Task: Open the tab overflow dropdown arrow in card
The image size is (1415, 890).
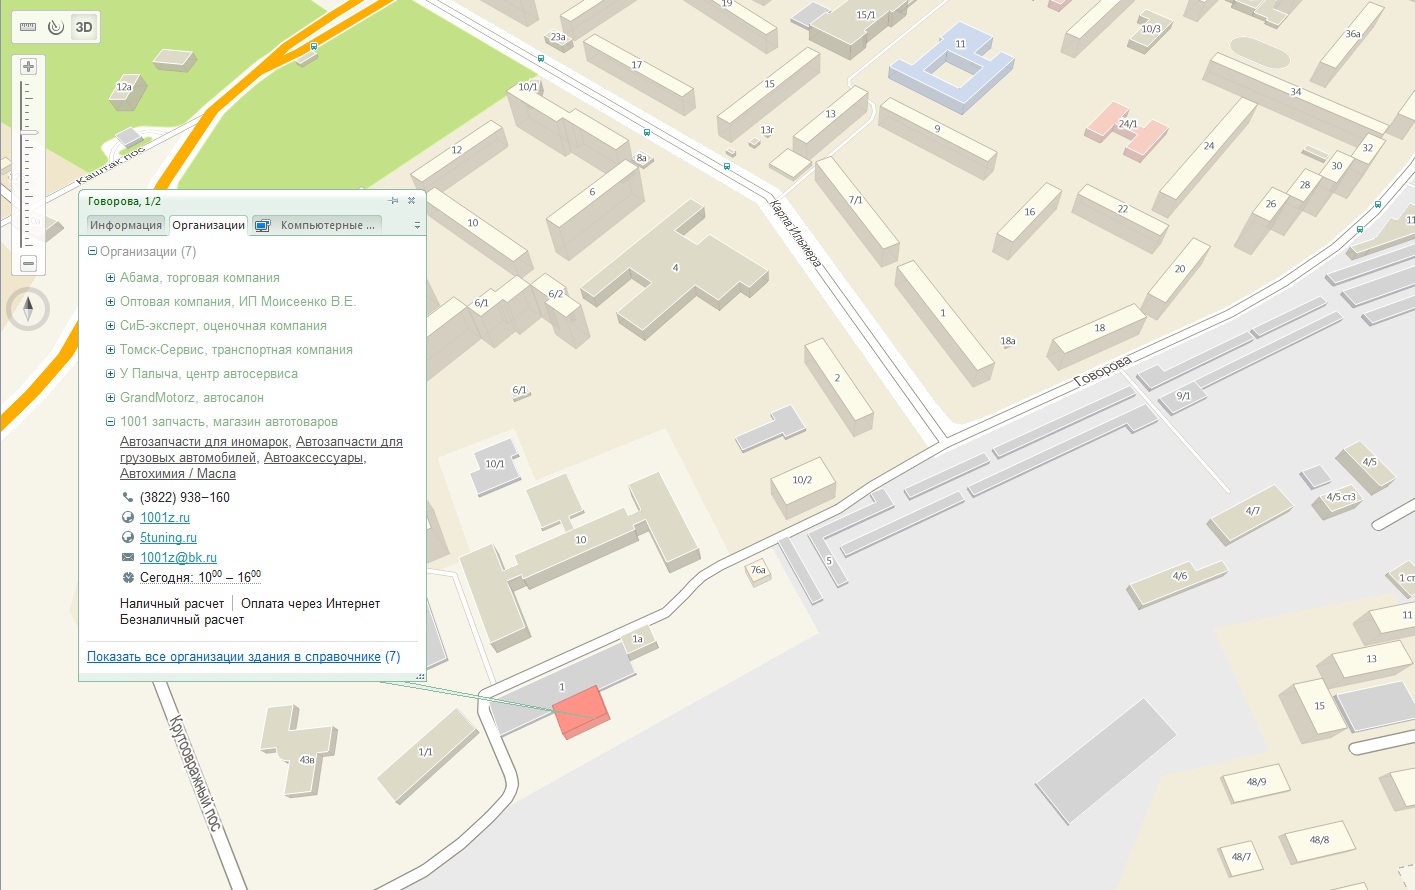Action: tap(417, 226)
